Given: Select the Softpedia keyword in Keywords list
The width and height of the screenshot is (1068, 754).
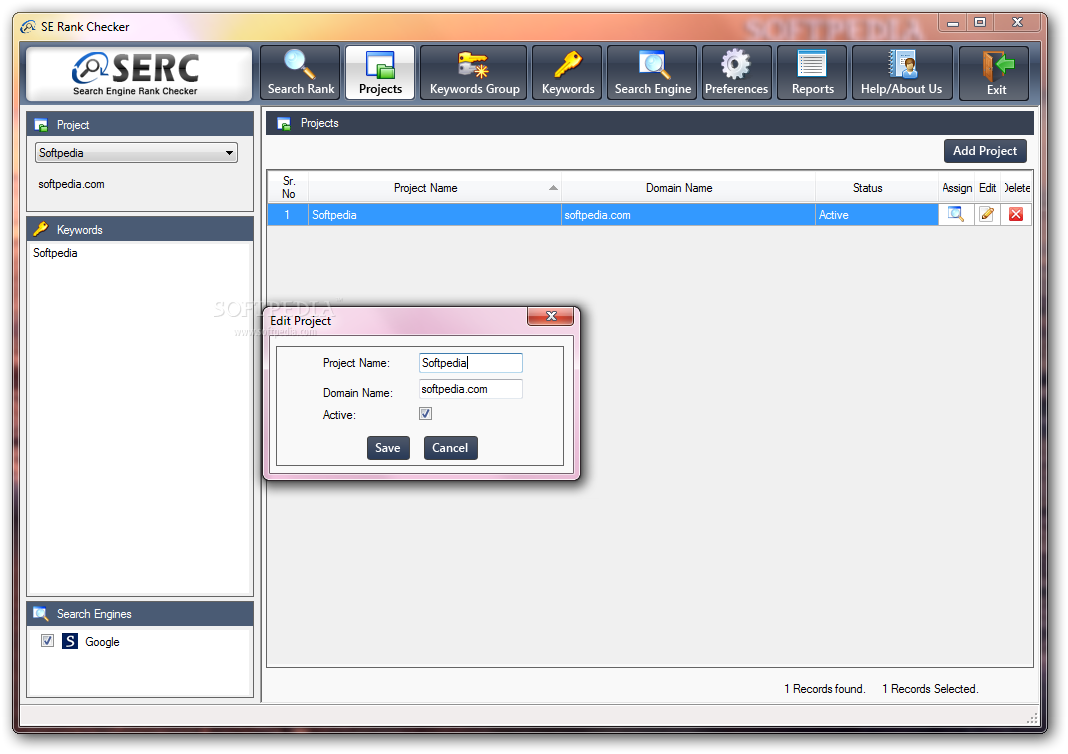Looking at the screenshot, I should [x=55, y=253].
